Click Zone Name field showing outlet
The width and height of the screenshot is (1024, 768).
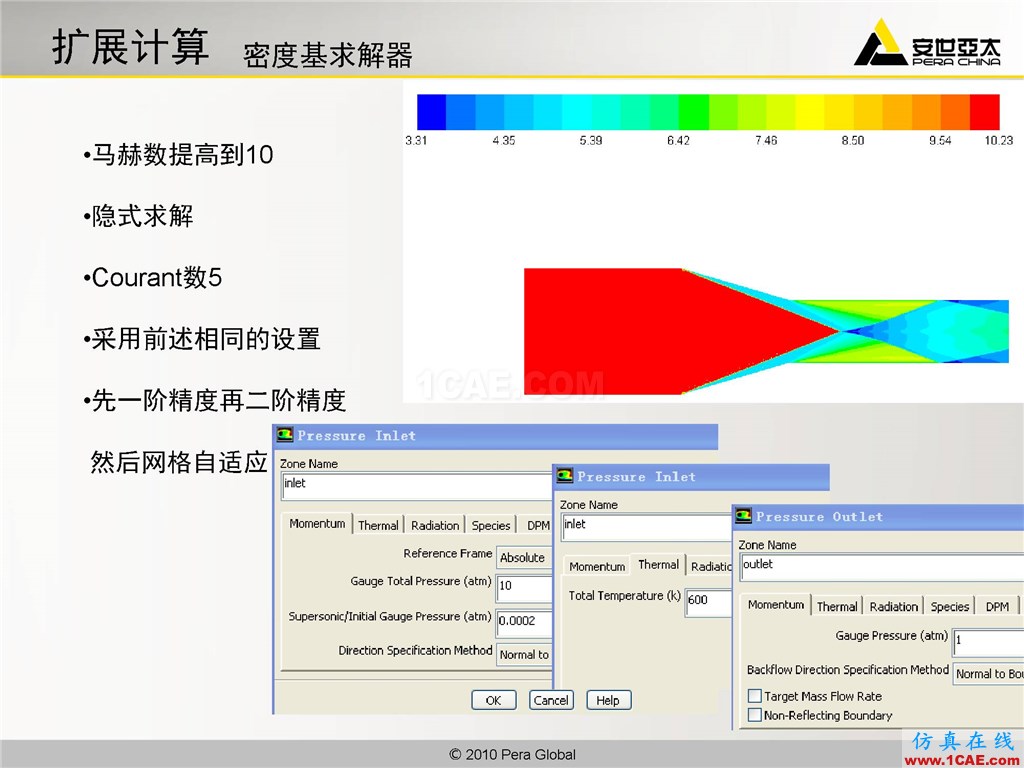882,568
